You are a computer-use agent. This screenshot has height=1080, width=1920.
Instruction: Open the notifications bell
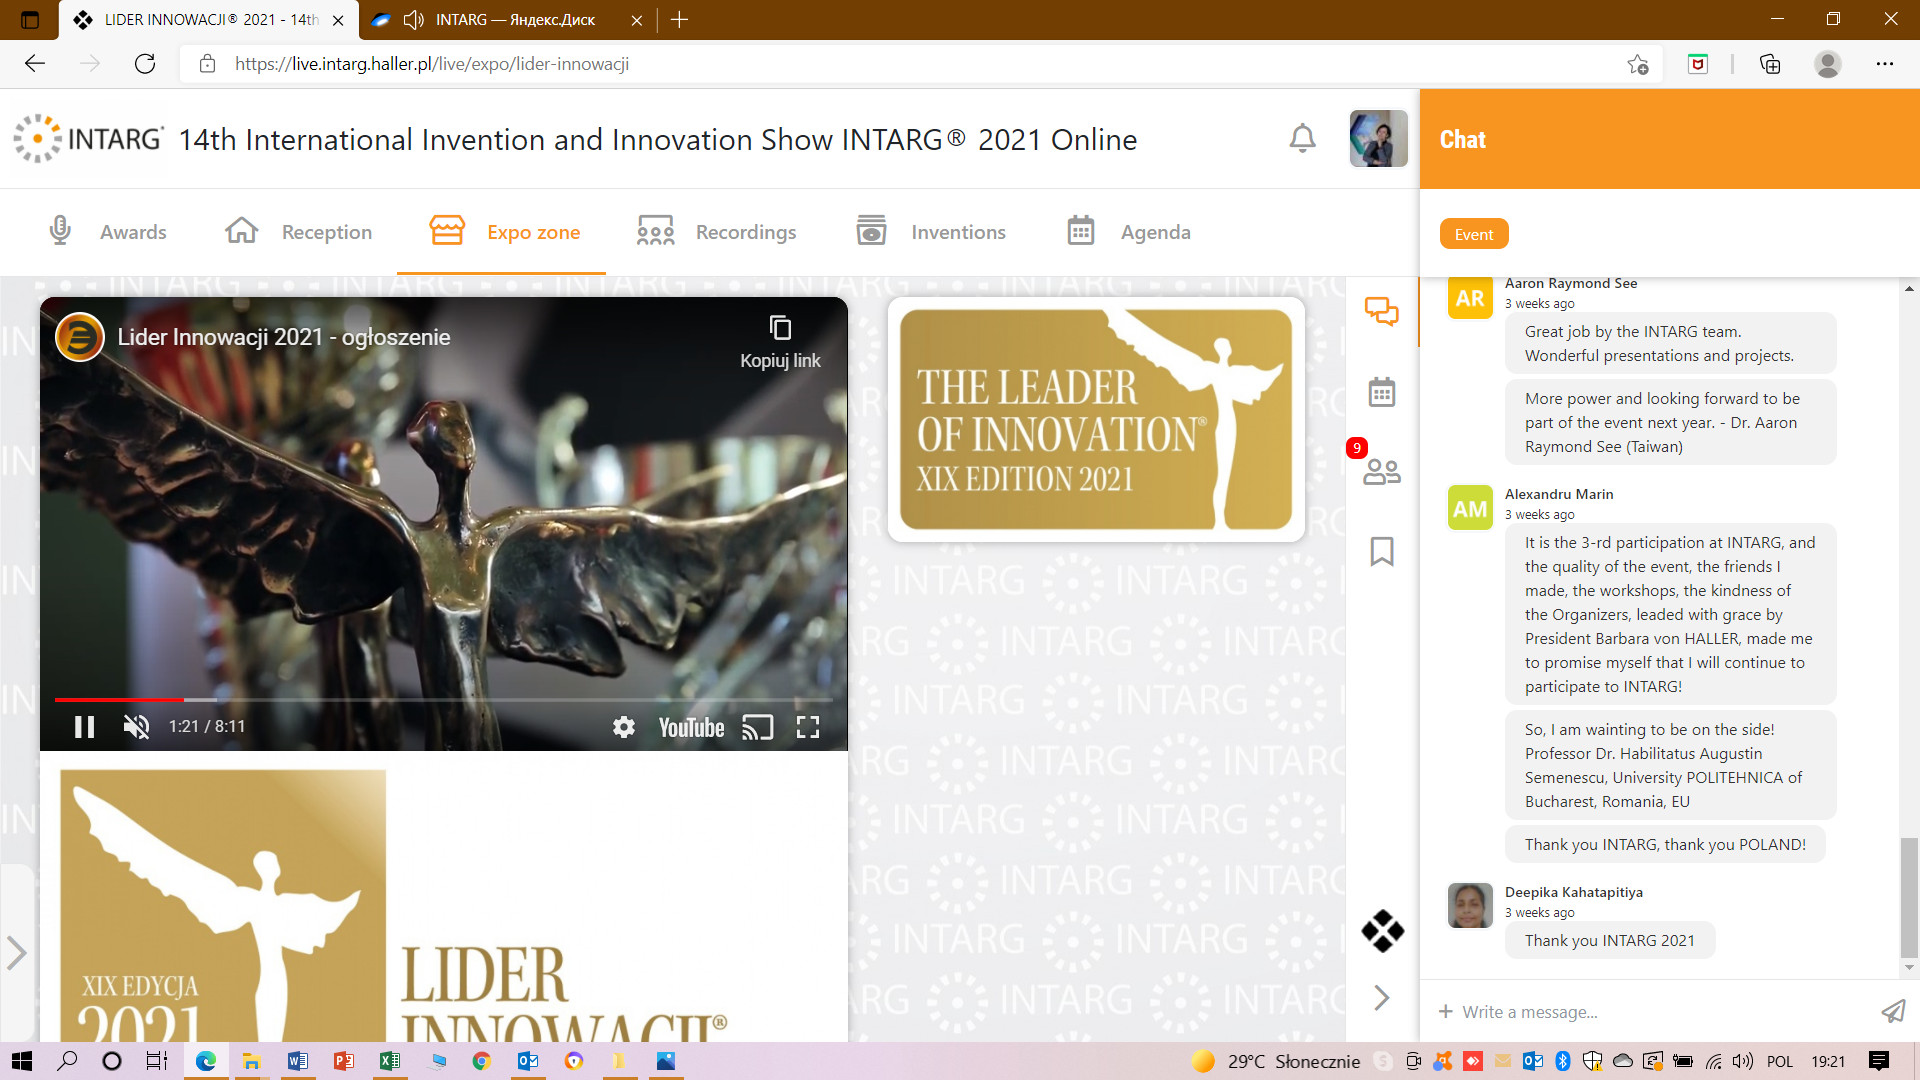click(1302, 139)
